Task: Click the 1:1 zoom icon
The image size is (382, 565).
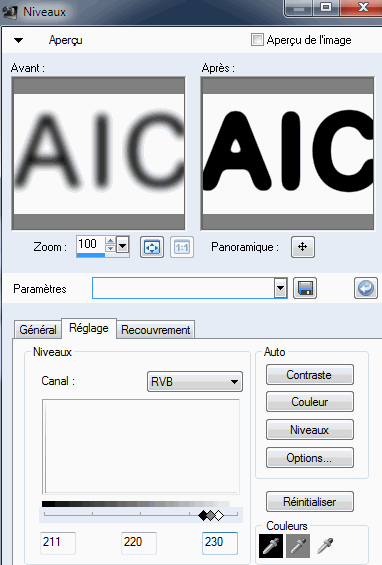Action: point(182,247)
